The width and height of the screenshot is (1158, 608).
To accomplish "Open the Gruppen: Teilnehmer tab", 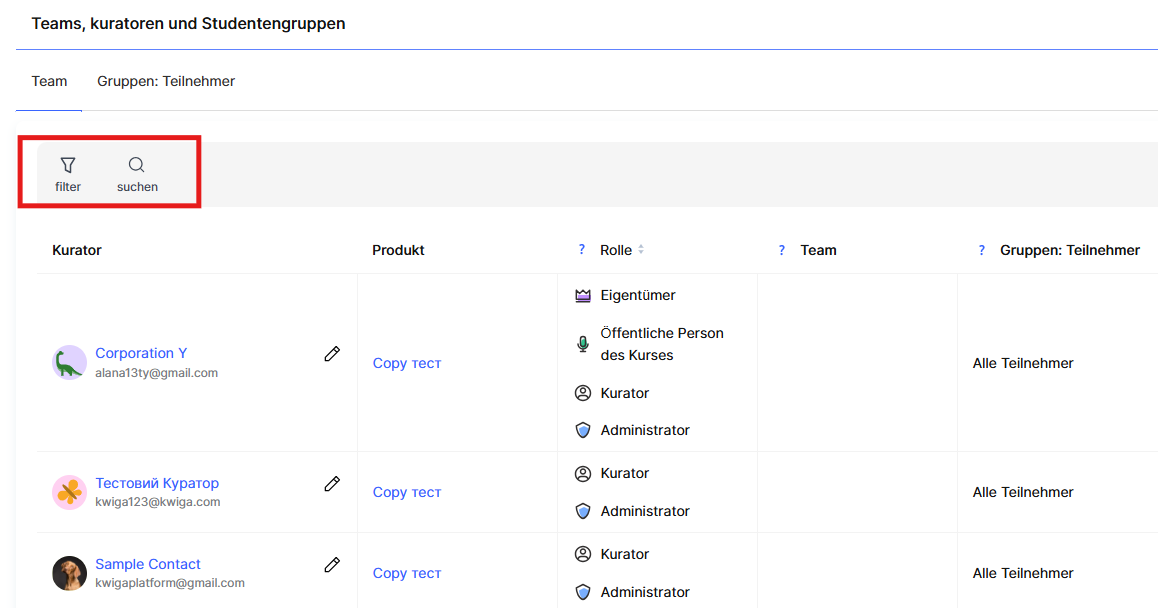I will click(166, 81).
